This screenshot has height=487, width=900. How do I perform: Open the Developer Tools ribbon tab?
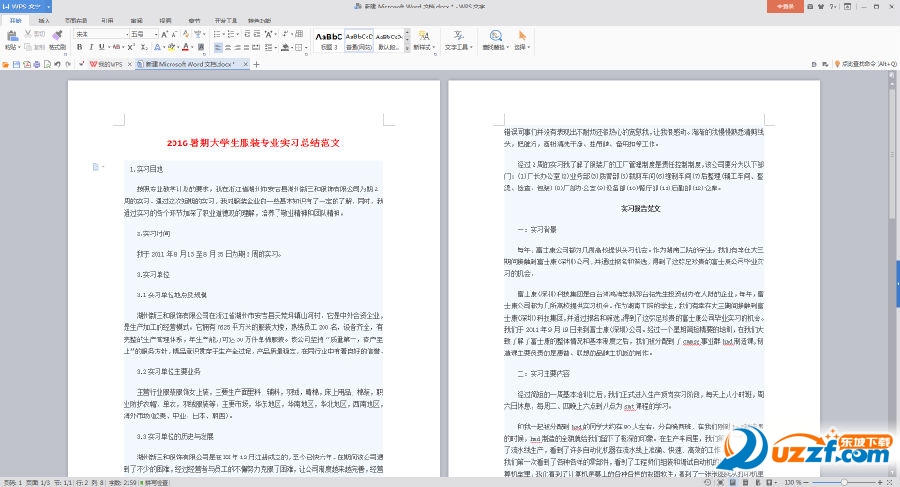225,20
